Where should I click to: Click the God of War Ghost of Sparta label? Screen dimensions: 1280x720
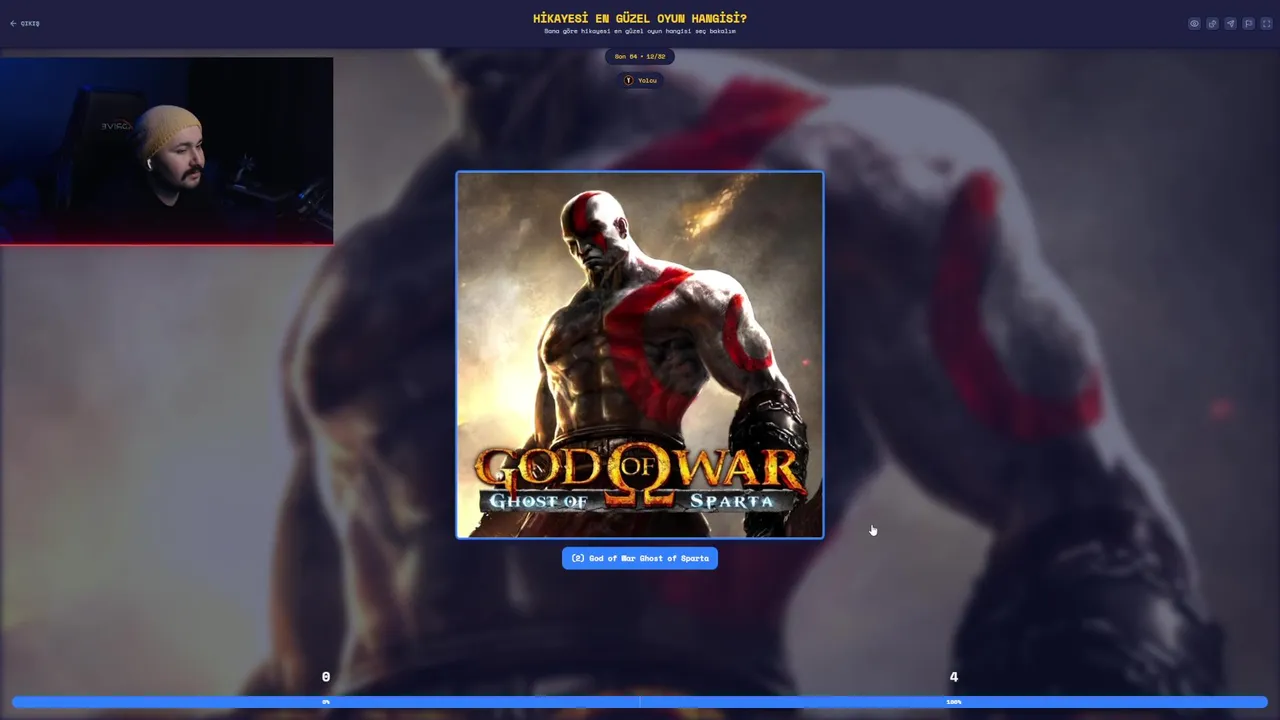[640, 558]
